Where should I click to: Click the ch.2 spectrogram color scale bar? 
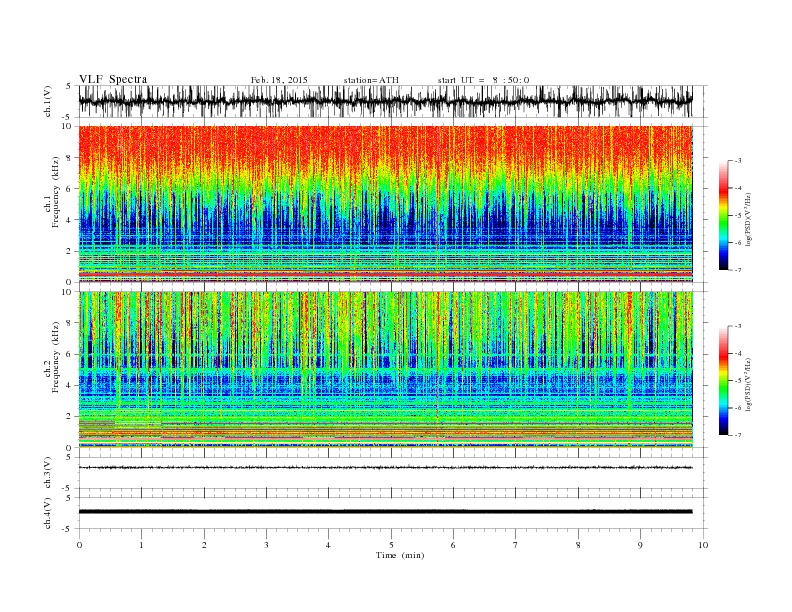click(x=723, y=381)
